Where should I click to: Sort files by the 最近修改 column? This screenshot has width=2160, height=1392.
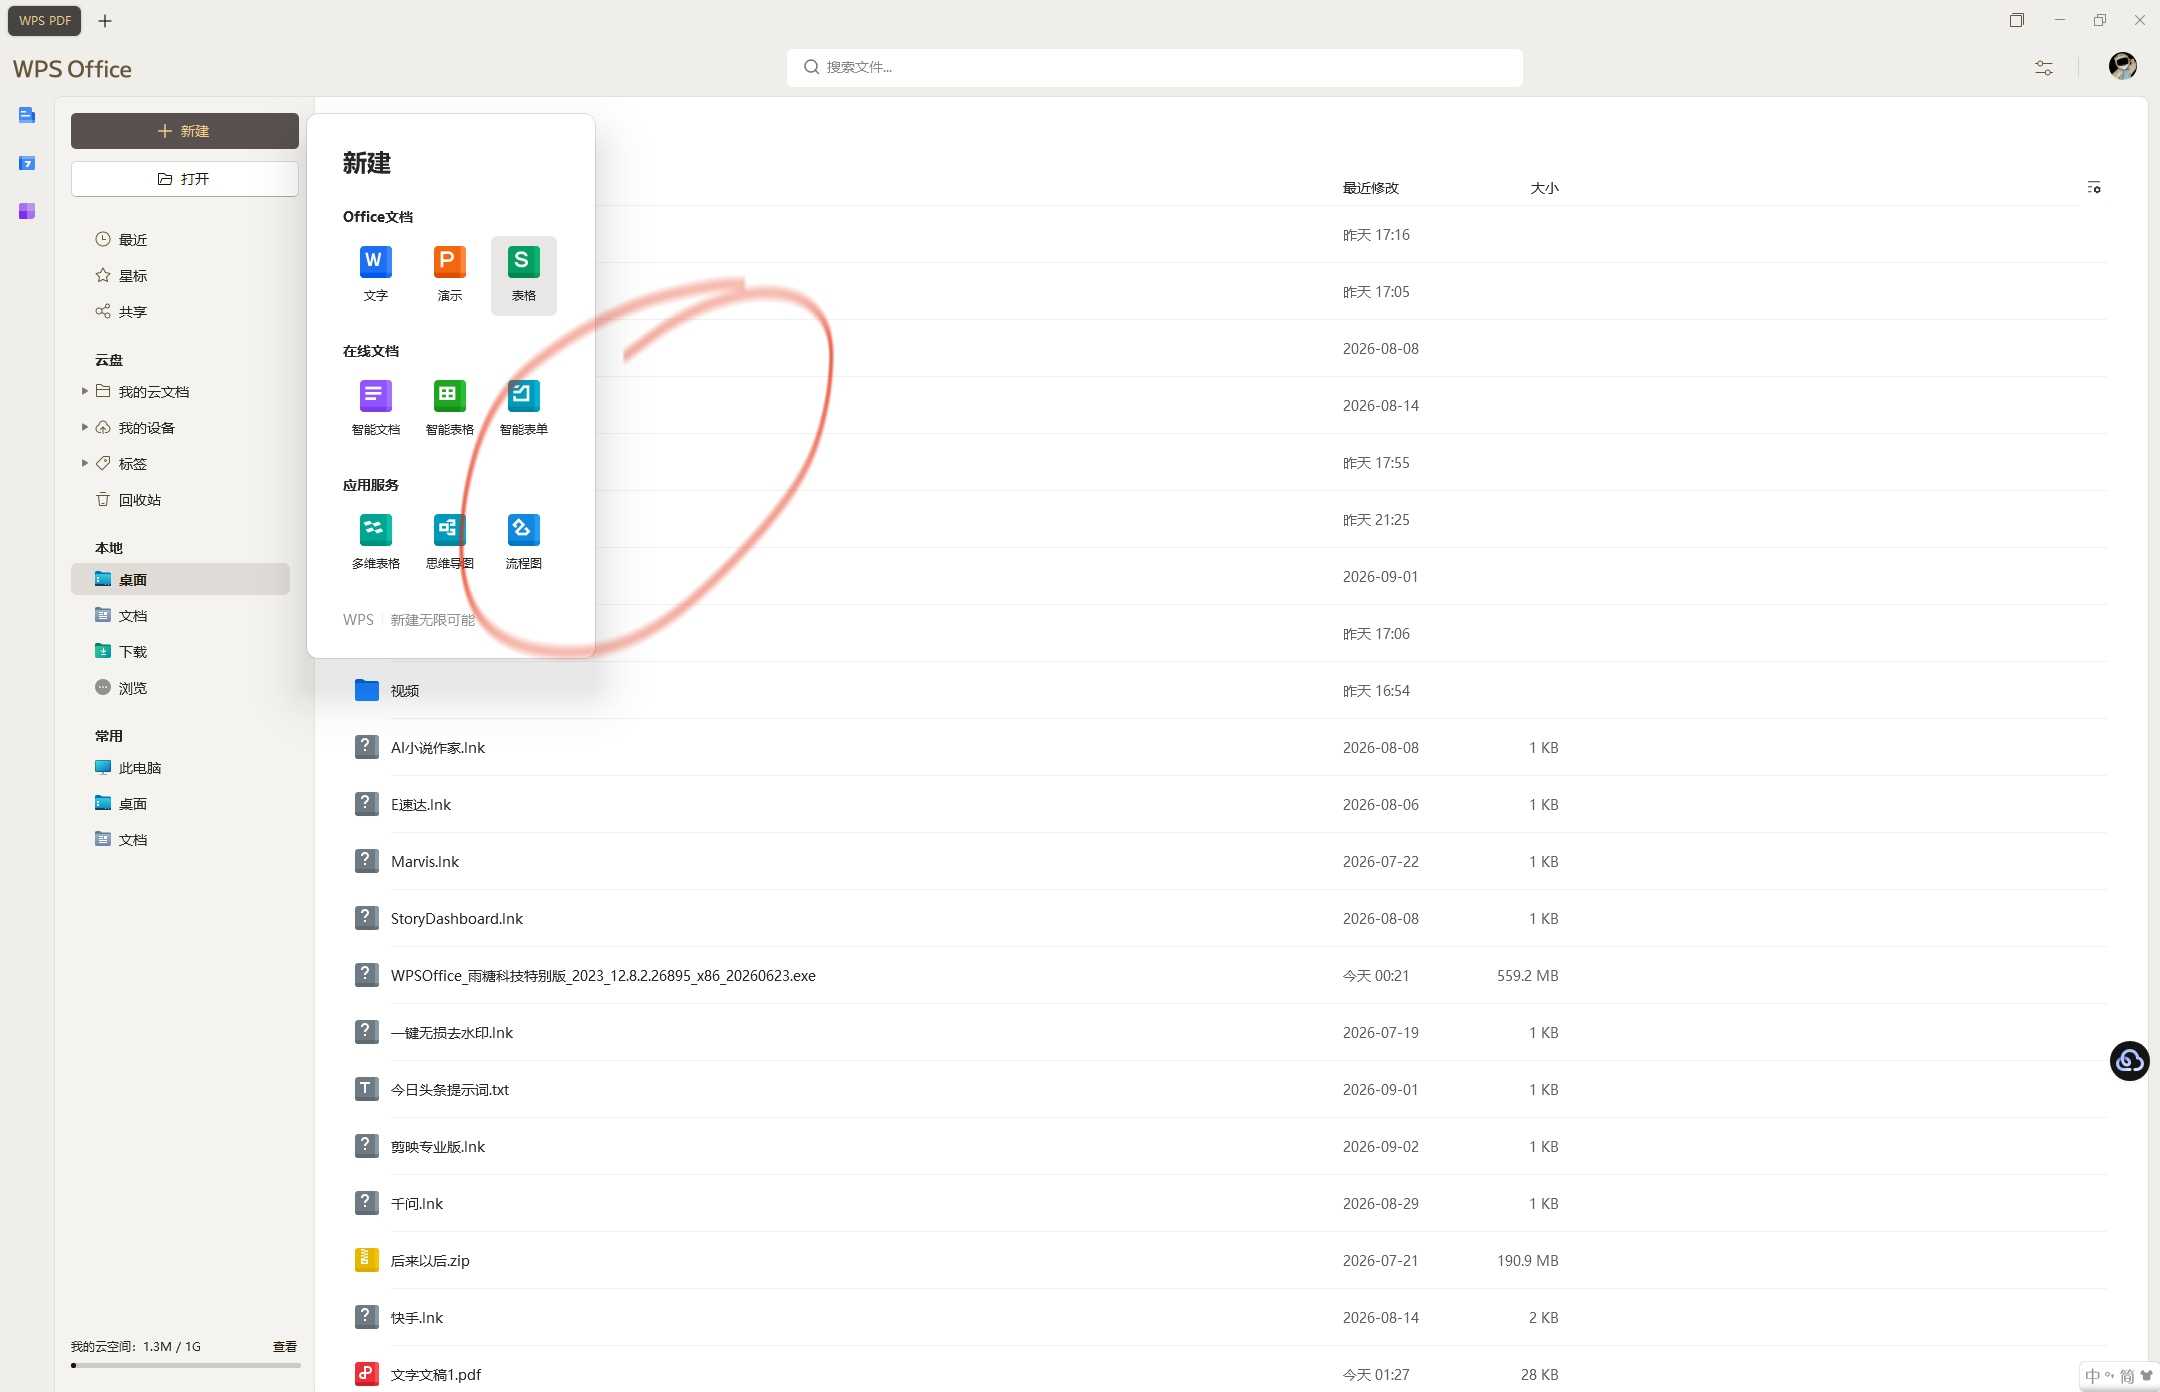coord(1370,188)
